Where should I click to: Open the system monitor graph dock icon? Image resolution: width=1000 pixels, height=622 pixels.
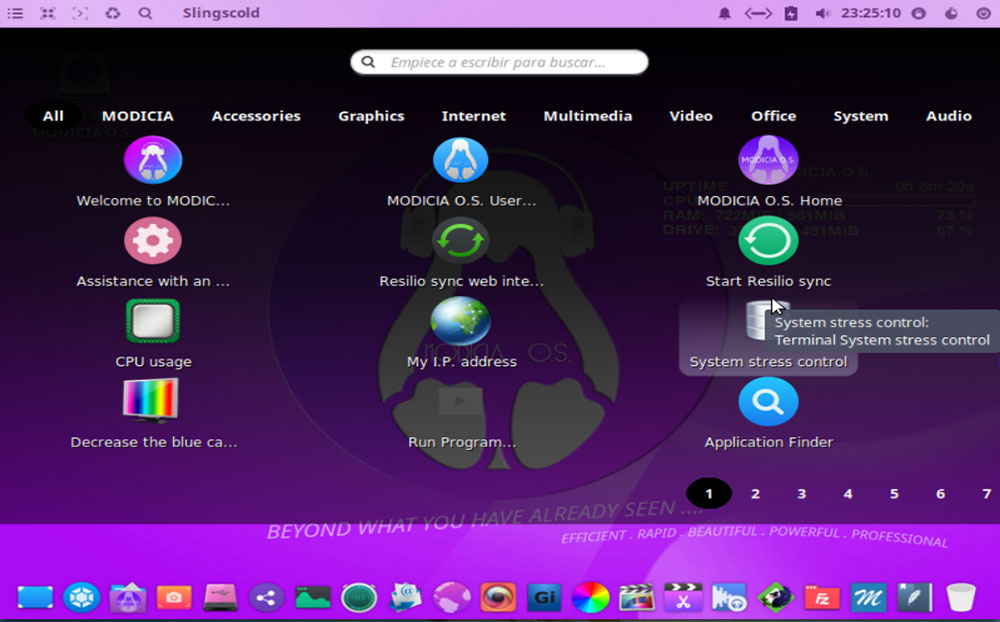click(312, 598)
